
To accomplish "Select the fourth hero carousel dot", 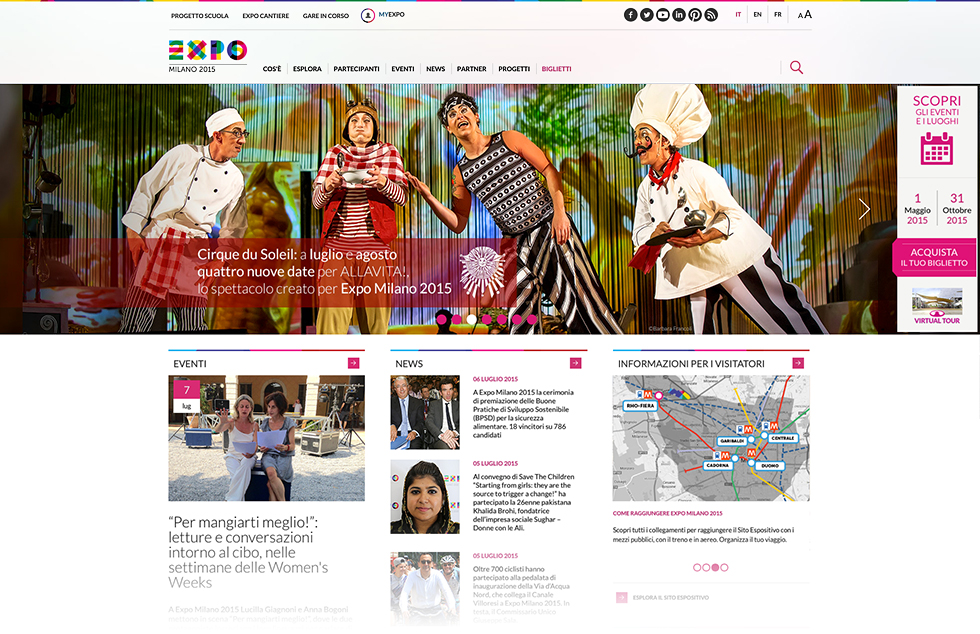I will pyautogui.click(x=486, y=320).
